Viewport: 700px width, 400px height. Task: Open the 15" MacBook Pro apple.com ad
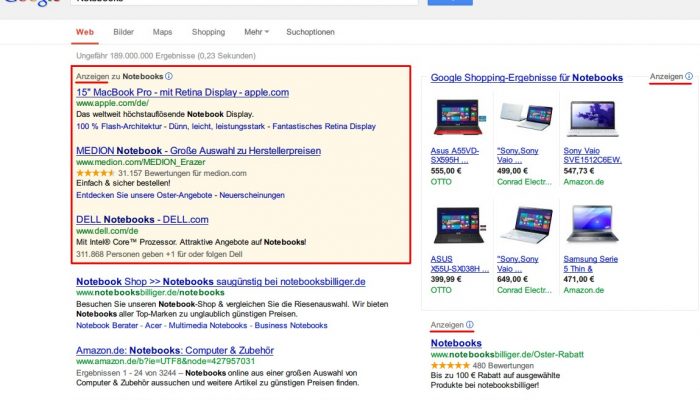pyautogui.click(x=183, y=92)
